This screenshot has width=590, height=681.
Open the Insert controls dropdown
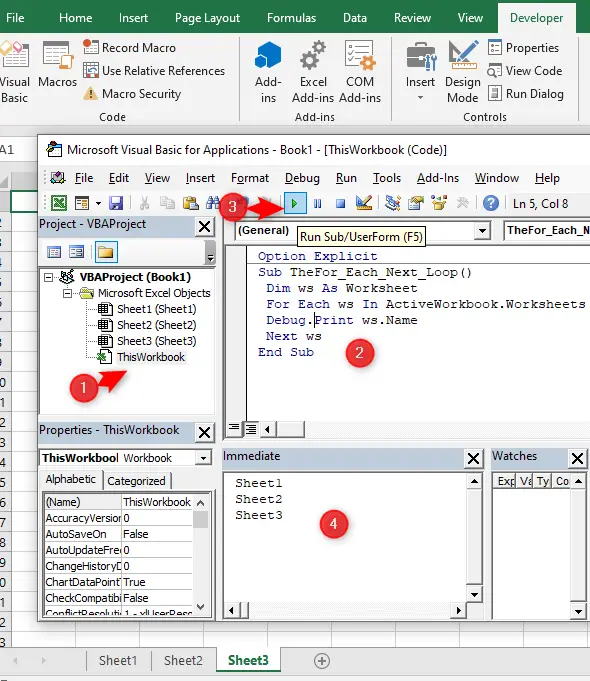tap(420, 72)
